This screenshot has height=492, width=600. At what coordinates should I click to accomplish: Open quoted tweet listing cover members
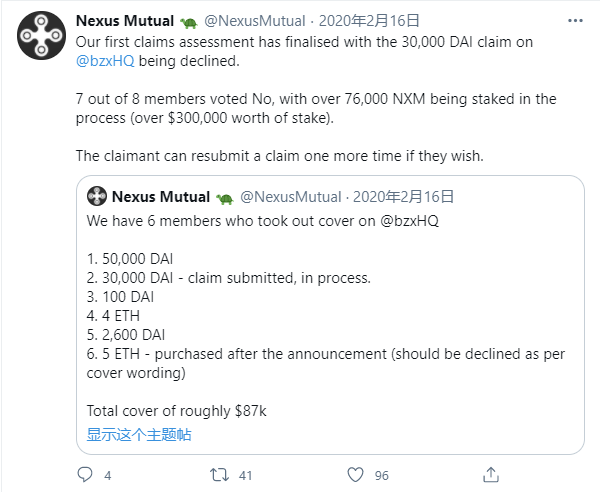[330, 310]
